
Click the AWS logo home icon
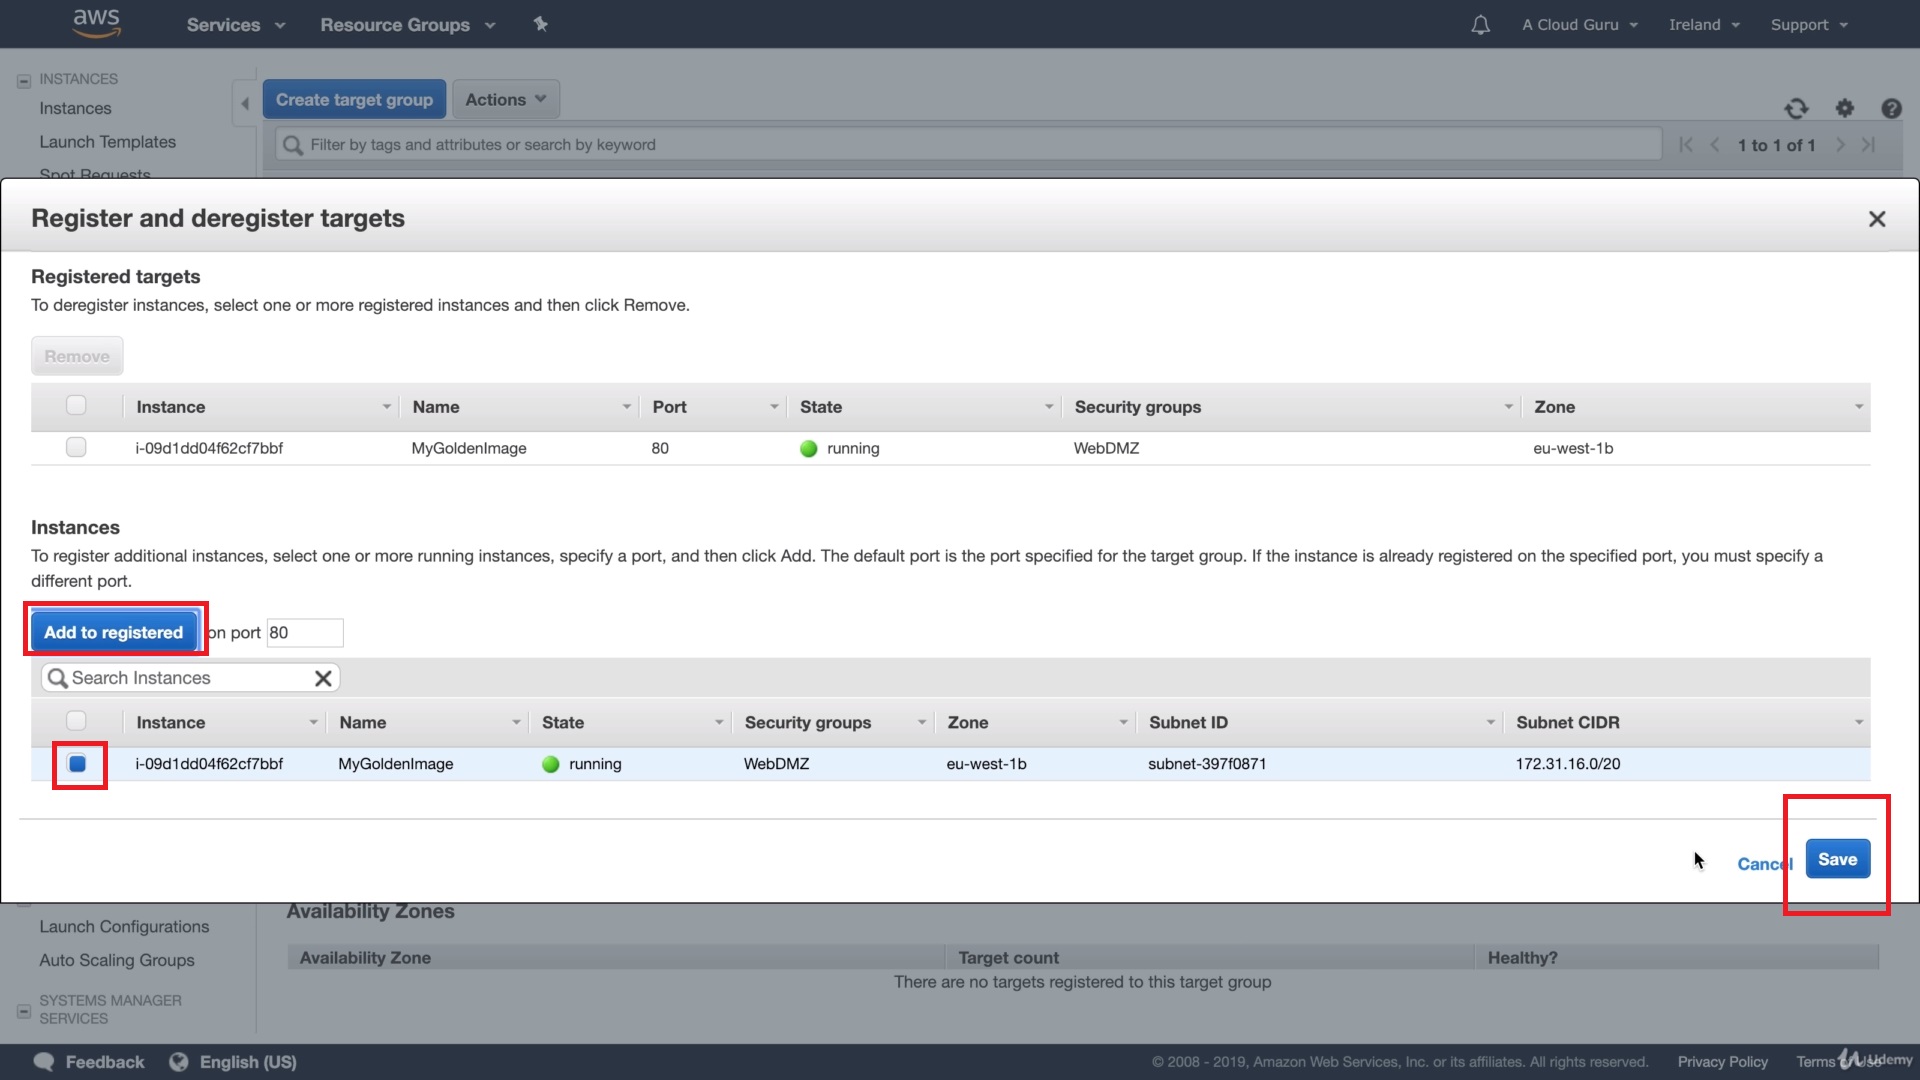click(x=97, y=23)
